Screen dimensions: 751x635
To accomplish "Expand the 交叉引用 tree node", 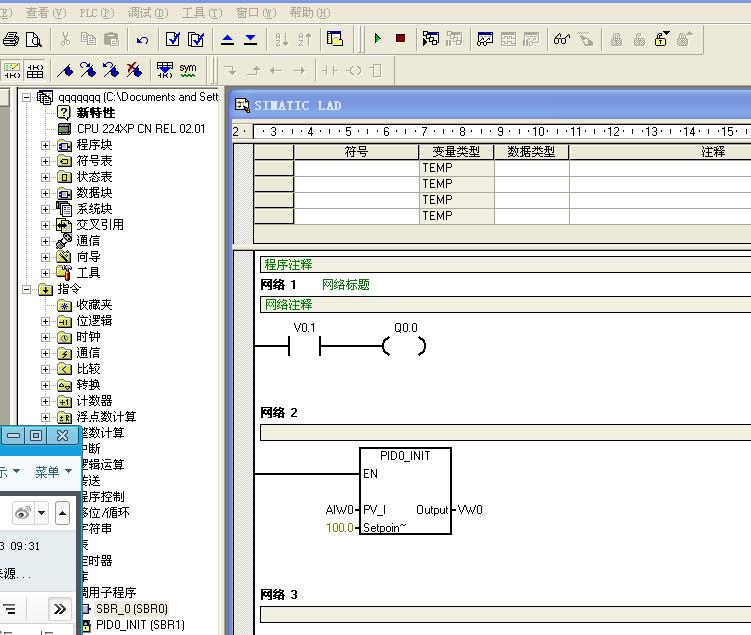I will (x=45, y=225).
